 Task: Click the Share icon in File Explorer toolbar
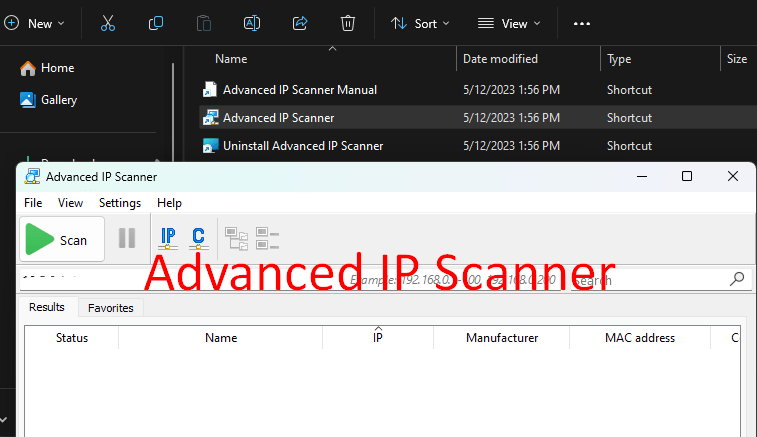click(300, 23)
